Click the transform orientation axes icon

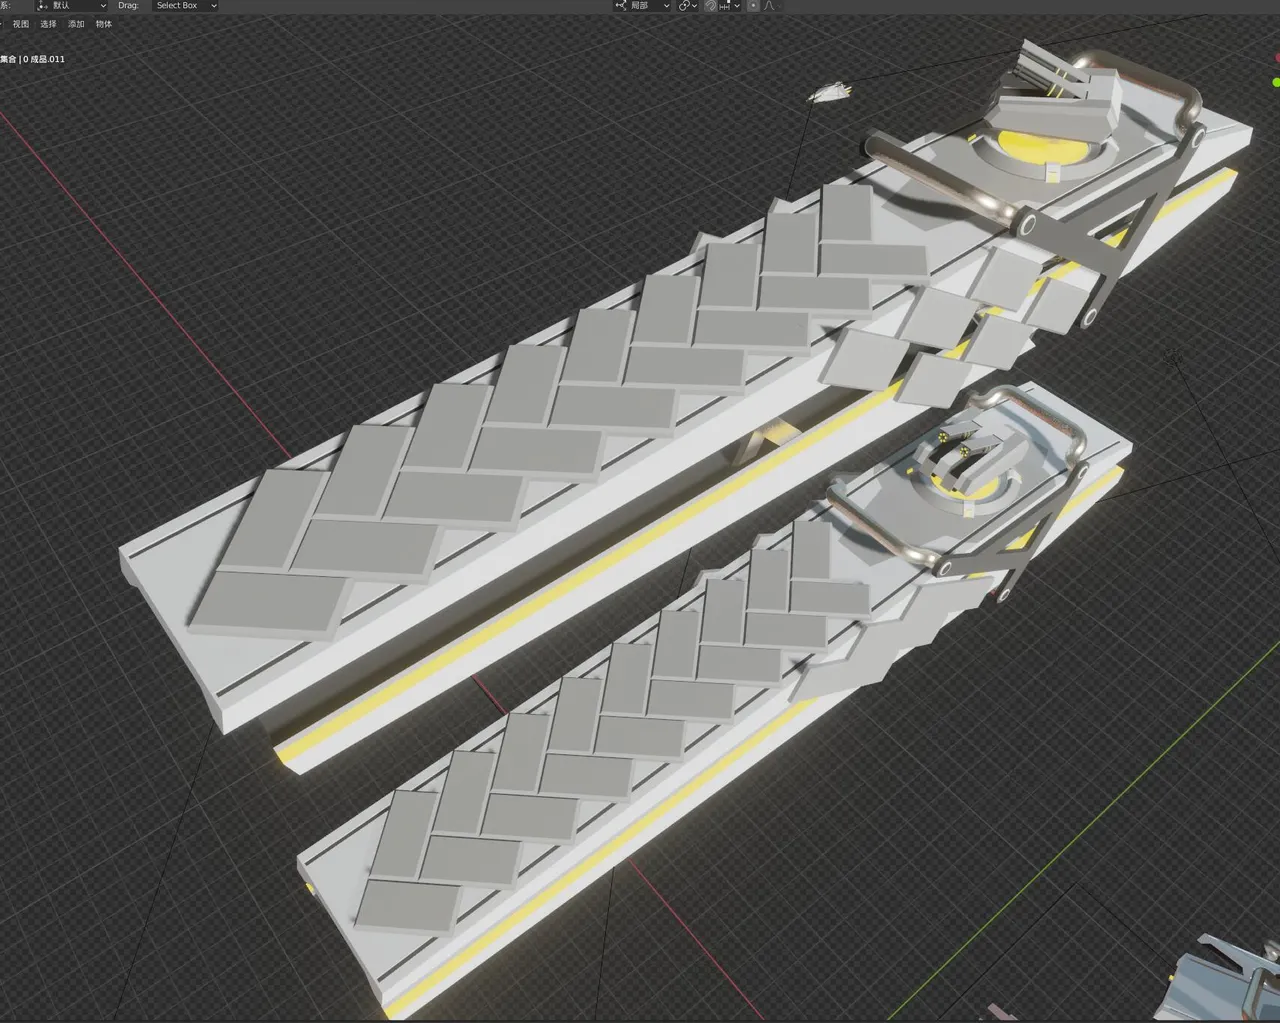[x=621, y=6]
